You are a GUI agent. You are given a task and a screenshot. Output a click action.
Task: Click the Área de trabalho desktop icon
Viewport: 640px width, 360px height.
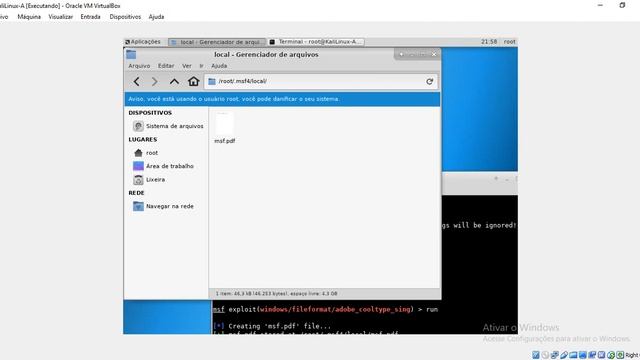coord(138,166)
